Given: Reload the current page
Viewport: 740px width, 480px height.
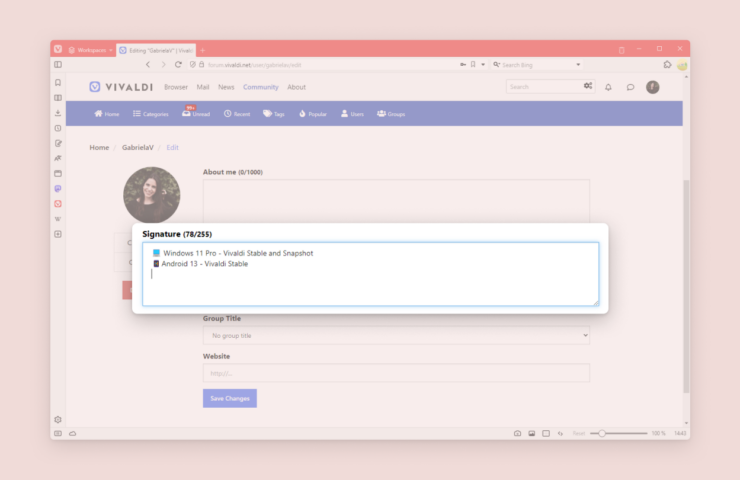Looking at the screenshot, I should [178, 65].
